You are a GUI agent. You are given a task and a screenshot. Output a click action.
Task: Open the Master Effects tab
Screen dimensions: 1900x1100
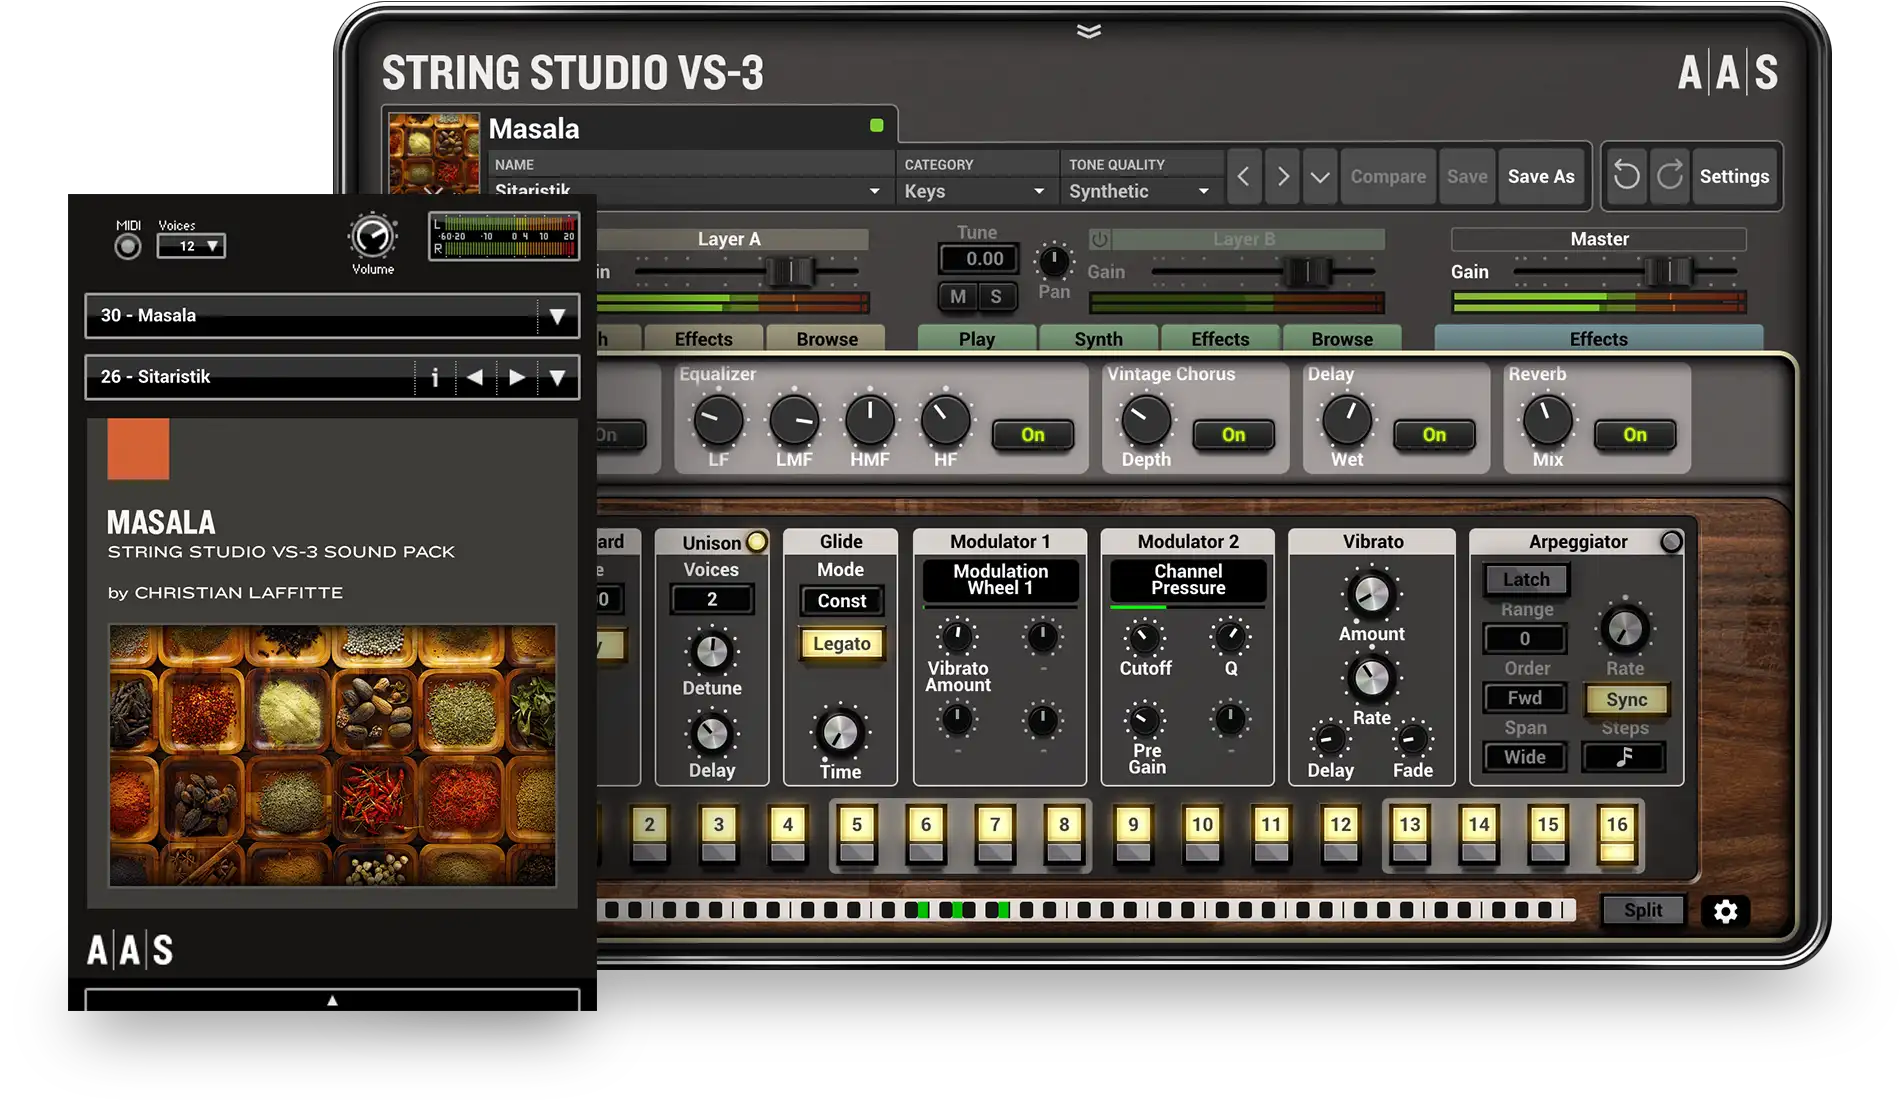(x=1598, y=339)
